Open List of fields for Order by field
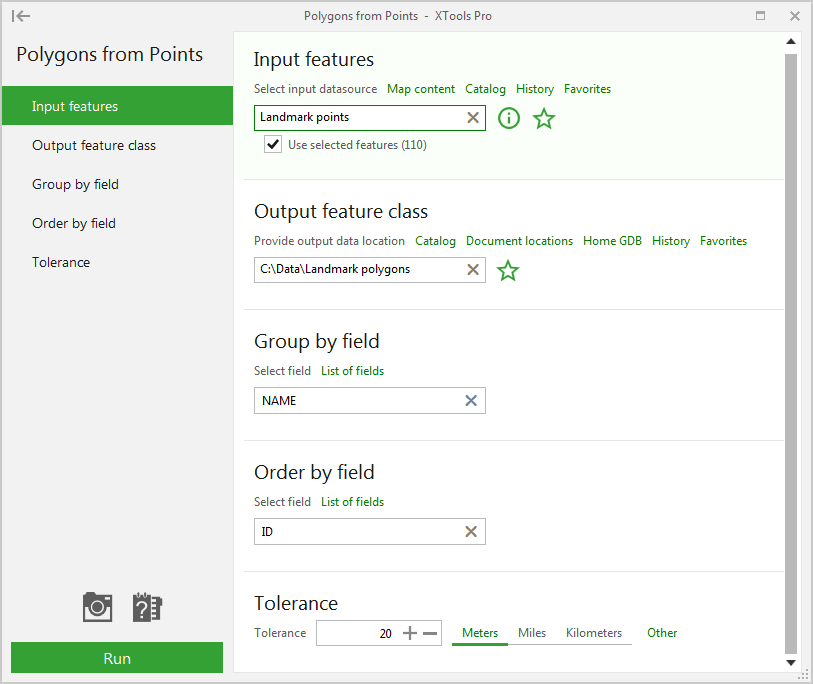 (x=352, y=502)
